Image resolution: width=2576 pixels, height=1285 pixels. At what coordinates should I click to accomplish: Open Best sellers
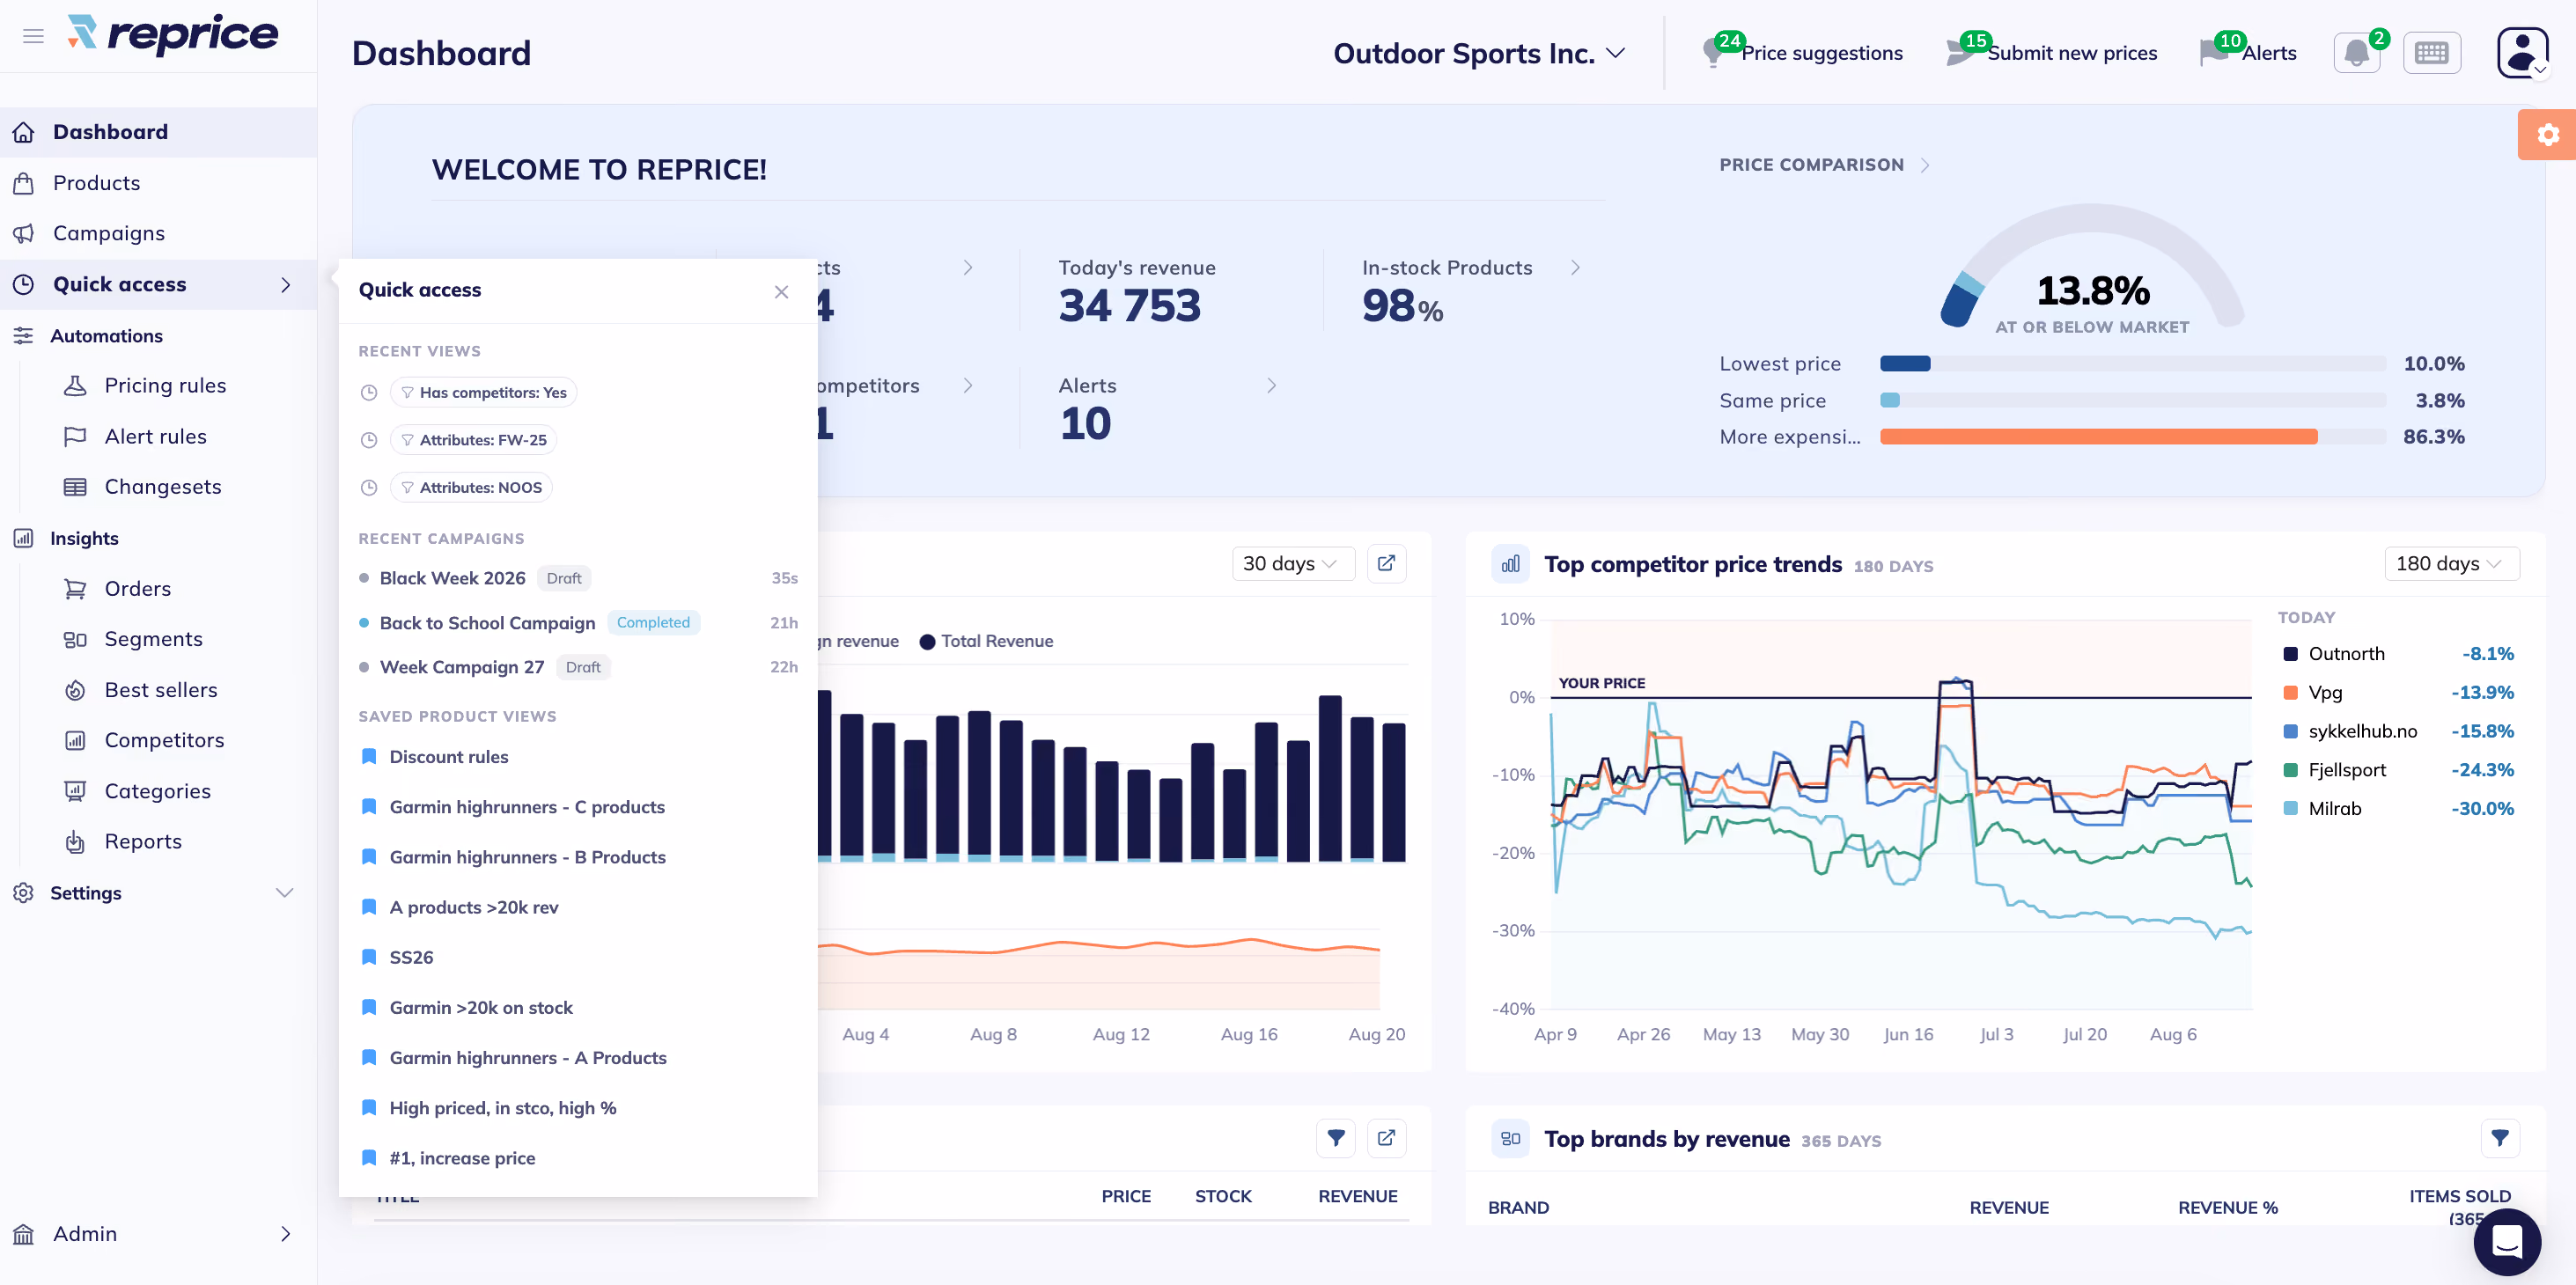[x=161, y=690]
